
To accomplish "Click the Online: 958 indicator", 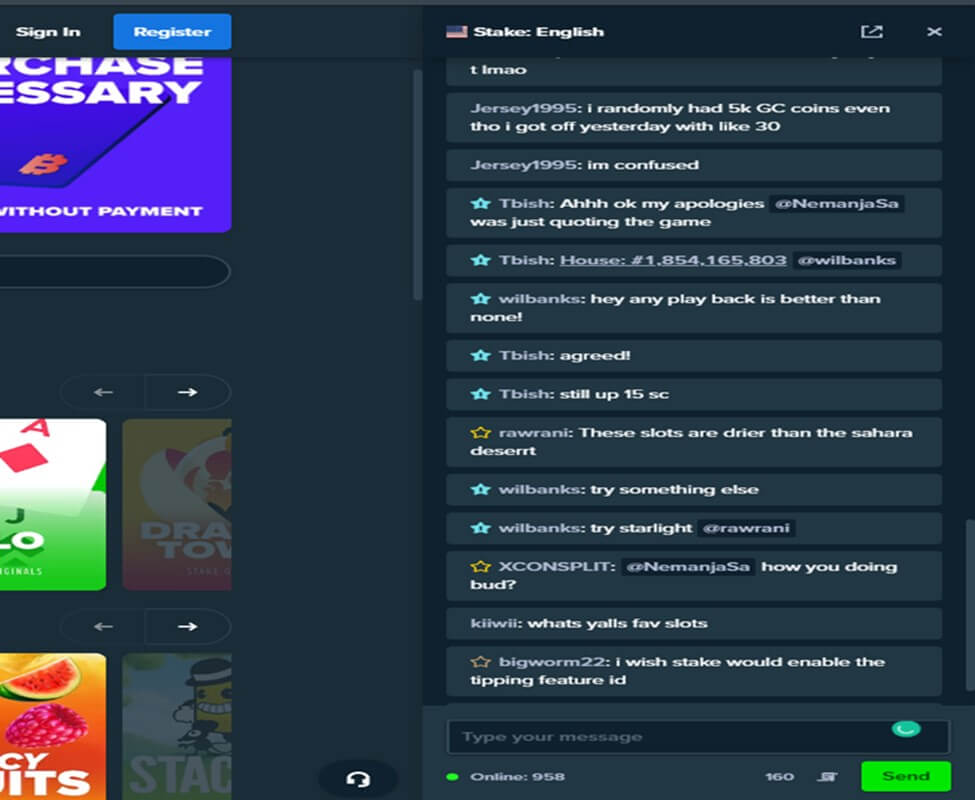I will coord(506,776).
